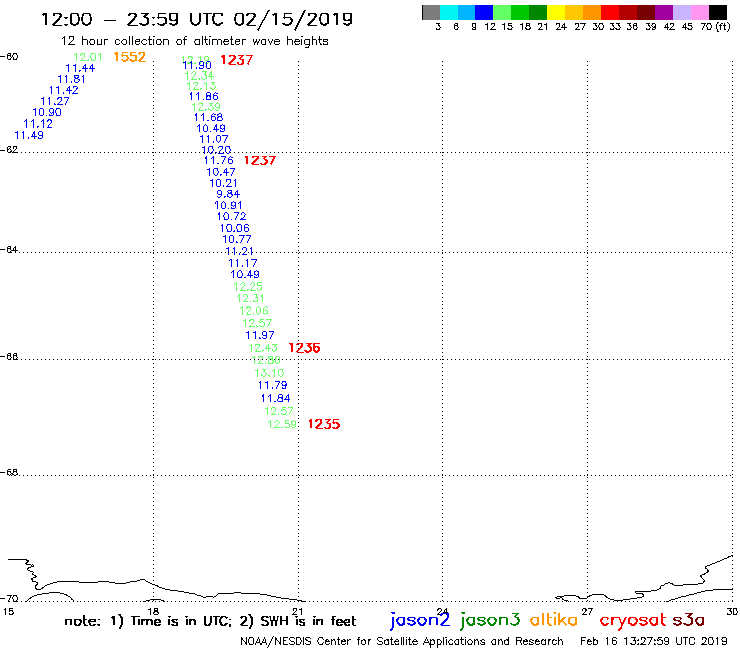This screenshot has width=740, height=650.
Task: Select the '27' longitude axis label
Action: 587,611
